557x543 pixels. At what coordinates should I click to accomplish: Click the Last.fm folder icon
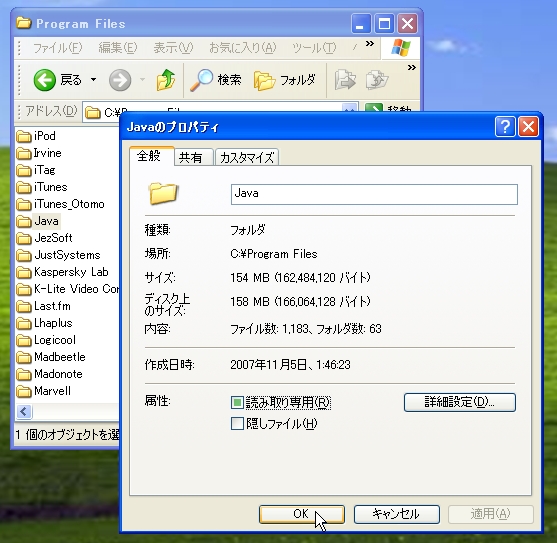(24, 306)
